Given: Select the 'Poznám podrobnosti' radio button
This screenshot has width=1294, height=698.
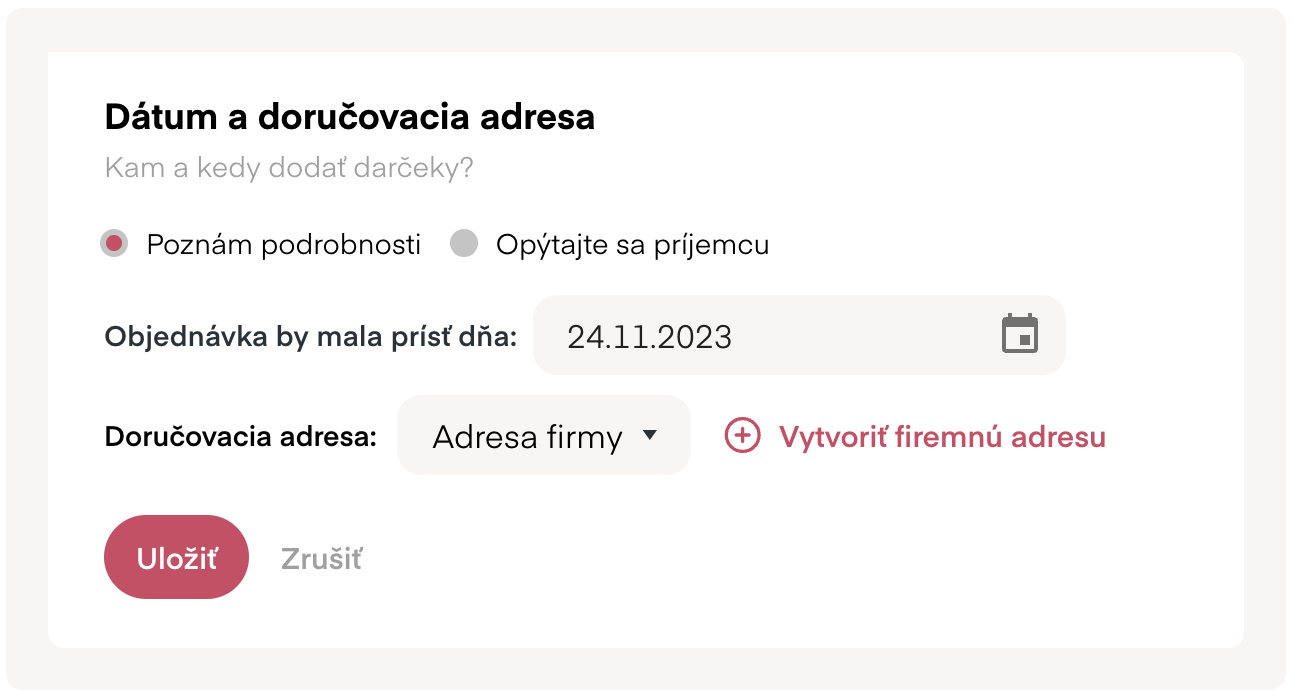Looking at the screenshot, I should (x=114, y=244).
